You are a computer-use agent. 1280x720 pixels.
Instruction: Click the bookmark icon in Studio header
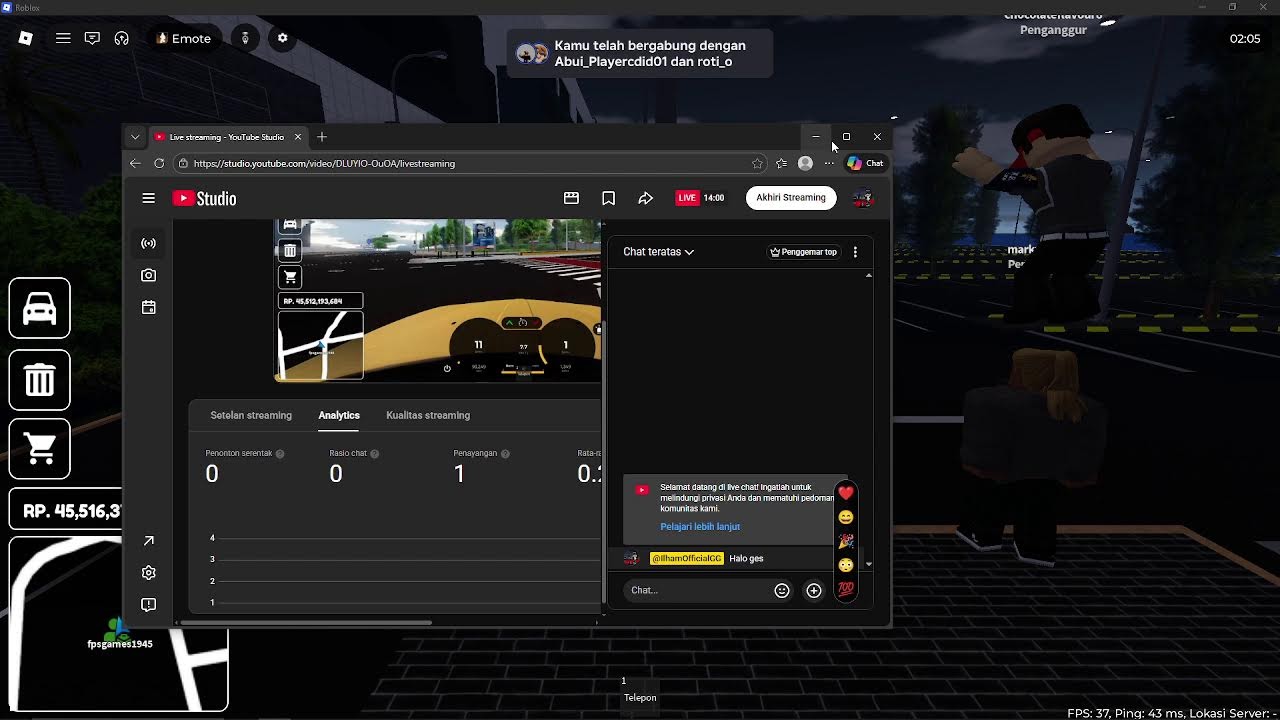pyautogui.click(x=608, y=198)
